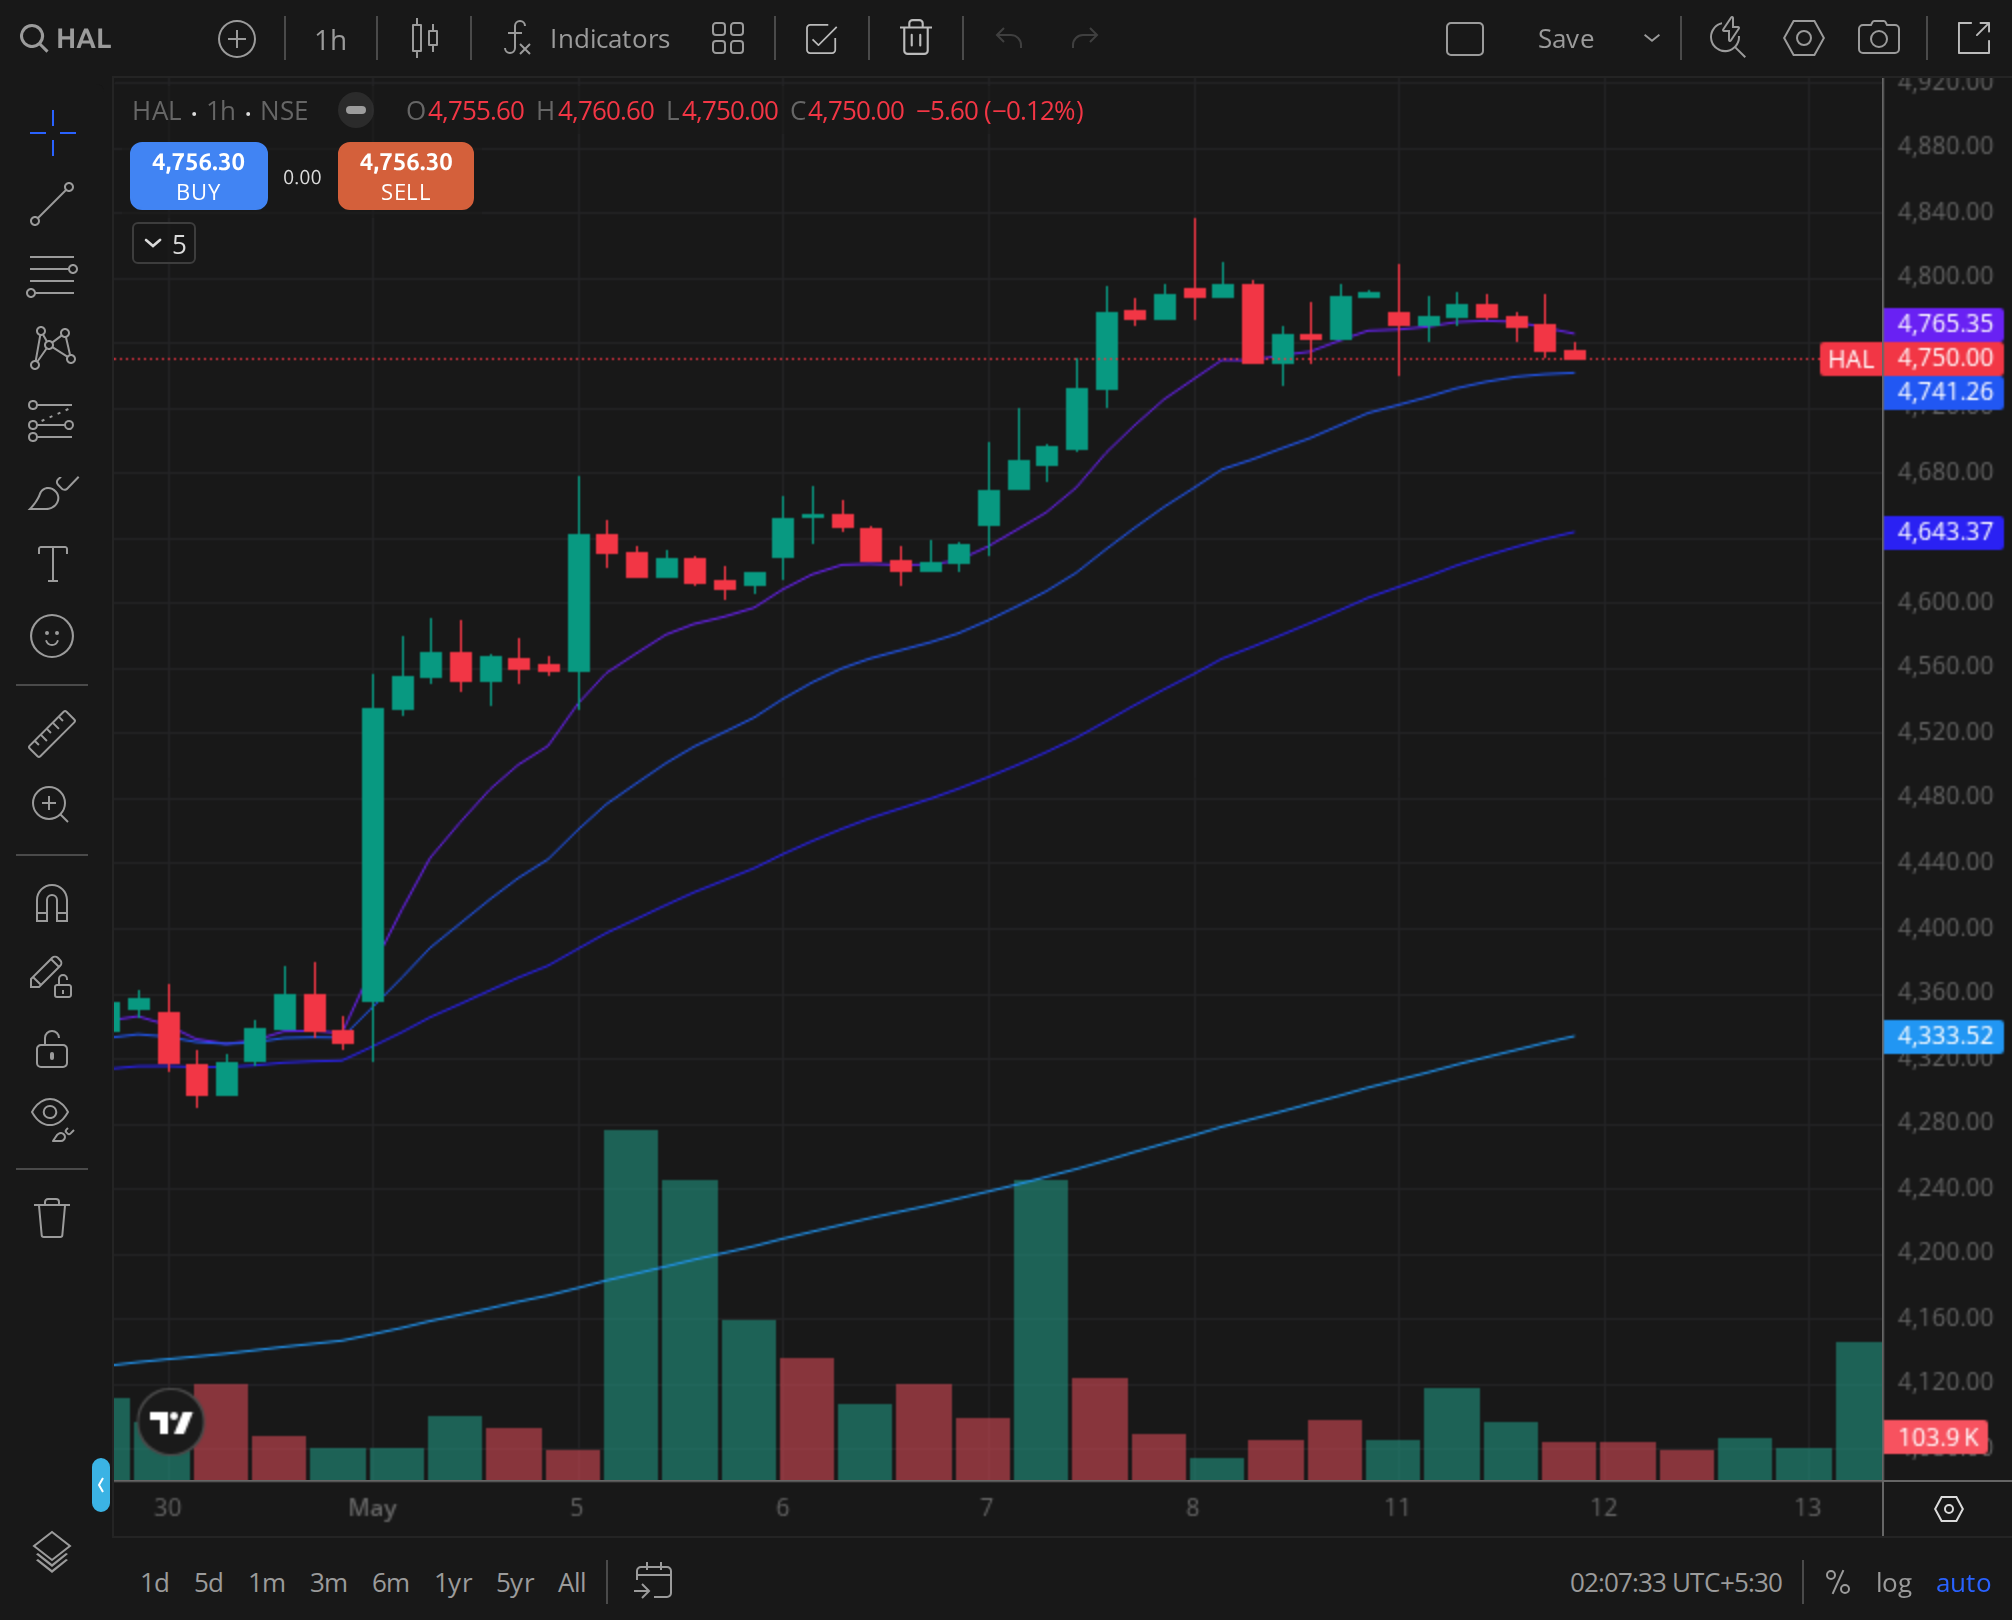Open fullscreen mode icon

pyautogui.click(x=1973, y=39)
